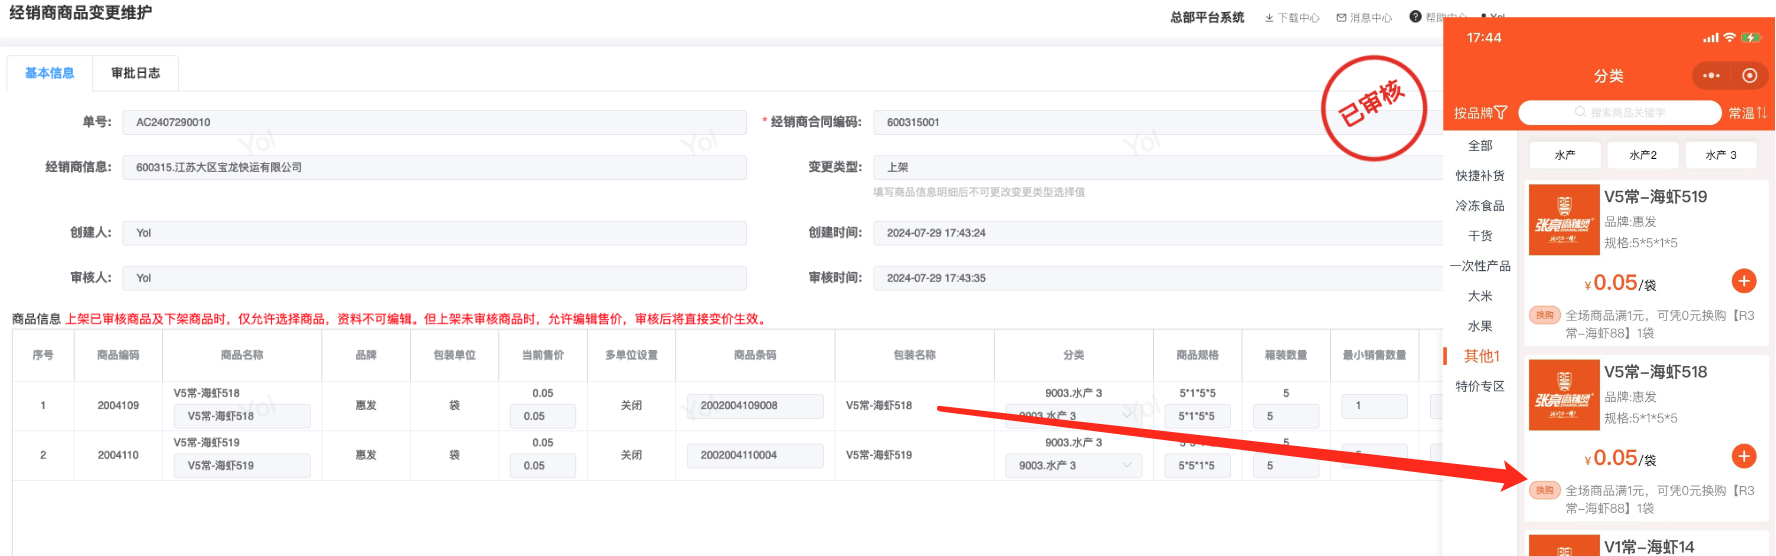Click the 总部平台系统 title
Image resolution: width=1776 pixels, height=556 pixels.
click(1207, 17)
